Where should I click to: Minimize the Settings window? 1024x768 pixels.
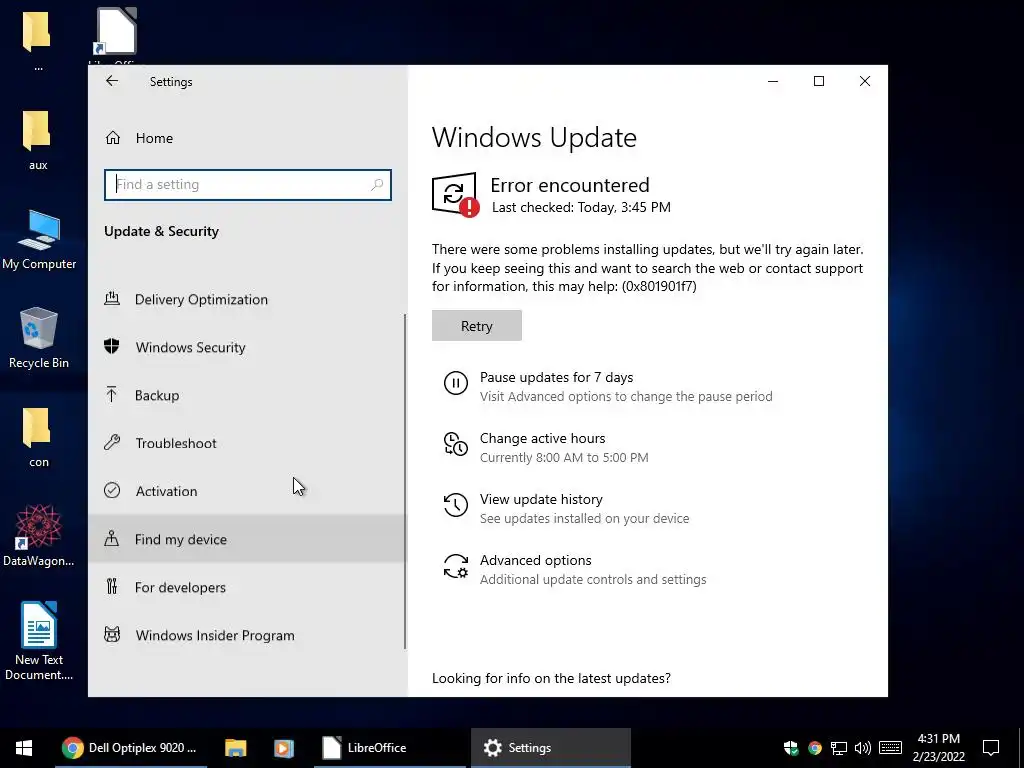point(773,81)
